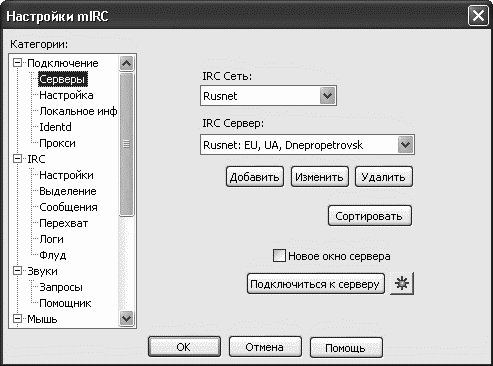Screen dimensions: 493x366
Task: Click the Удалить button
Action: 383,177
